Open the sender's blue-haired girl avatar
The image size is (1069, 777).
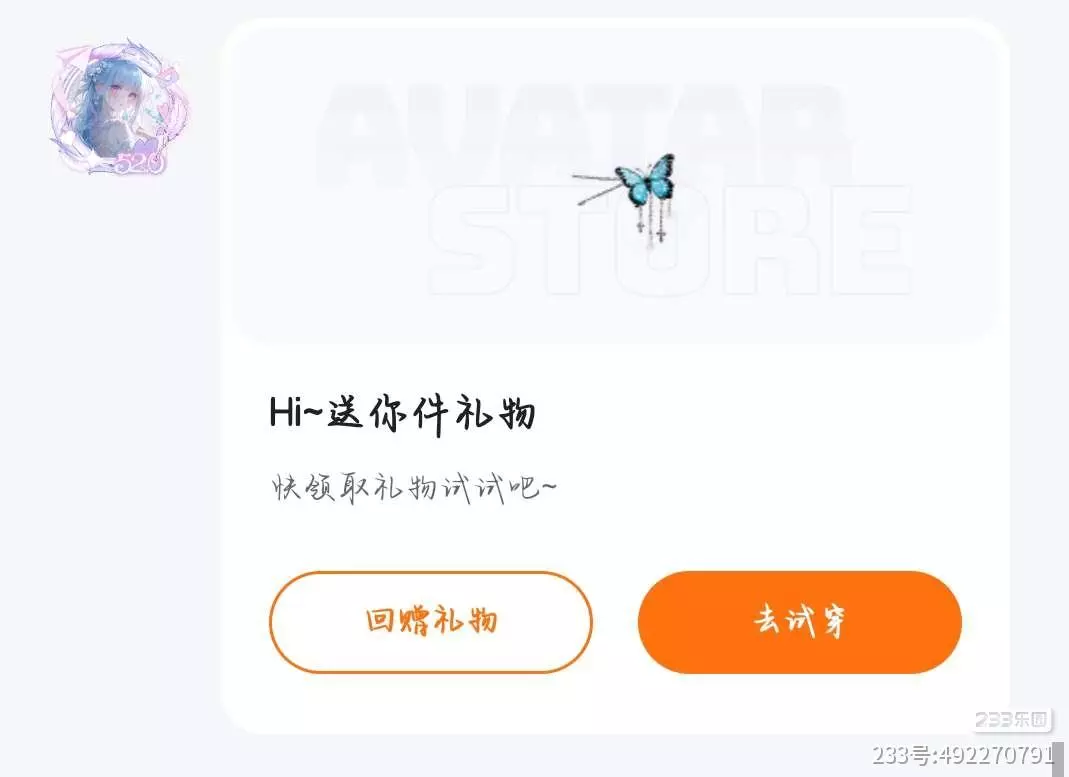115,107
